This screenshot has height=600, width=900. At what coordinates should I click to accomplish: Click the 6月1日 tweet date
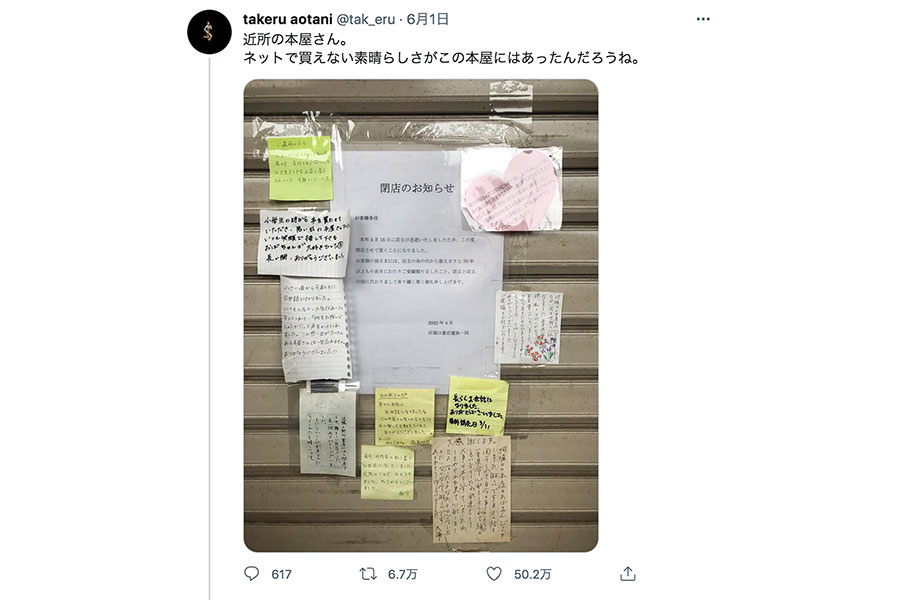pyautogui.click(x=428, y=19)
